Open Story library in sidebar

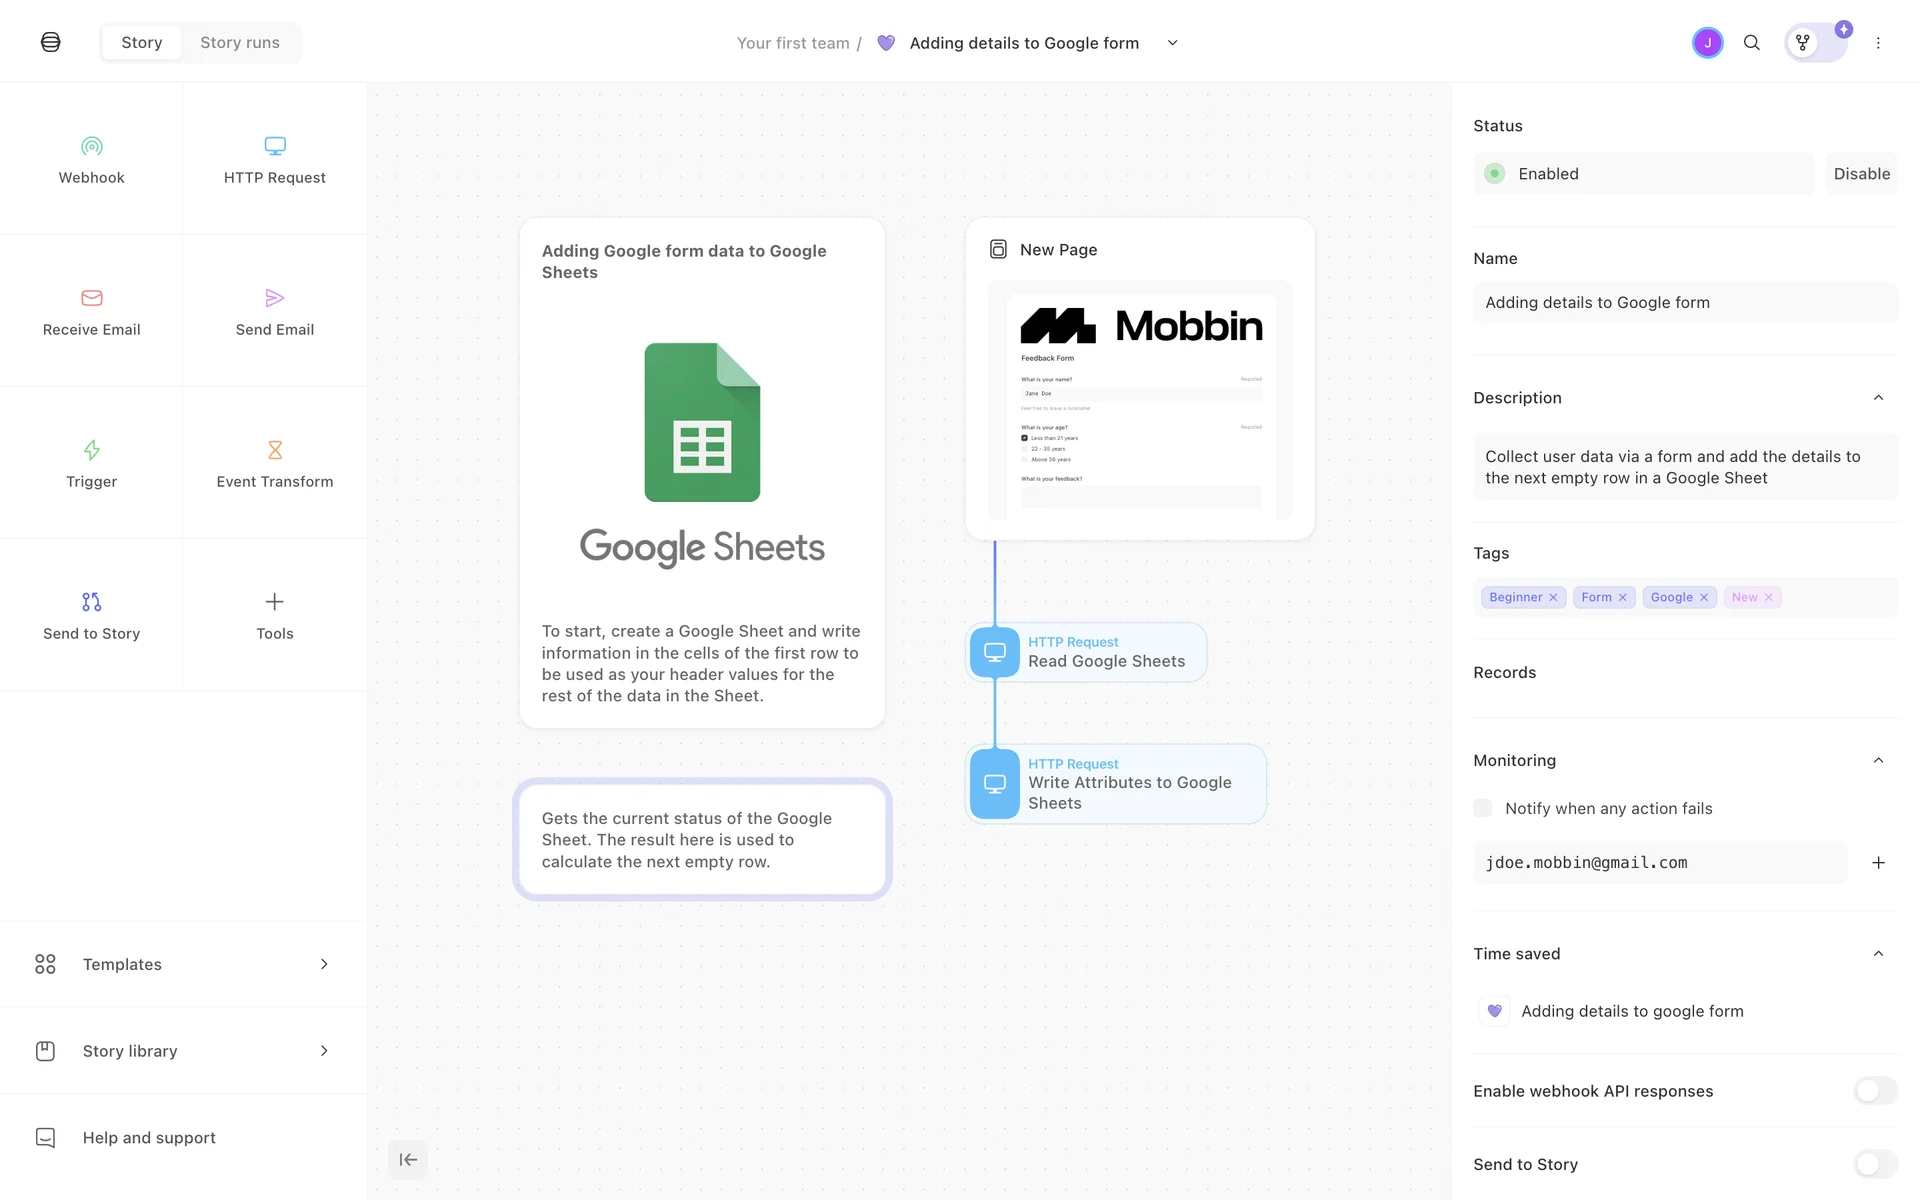(183, 1051)
